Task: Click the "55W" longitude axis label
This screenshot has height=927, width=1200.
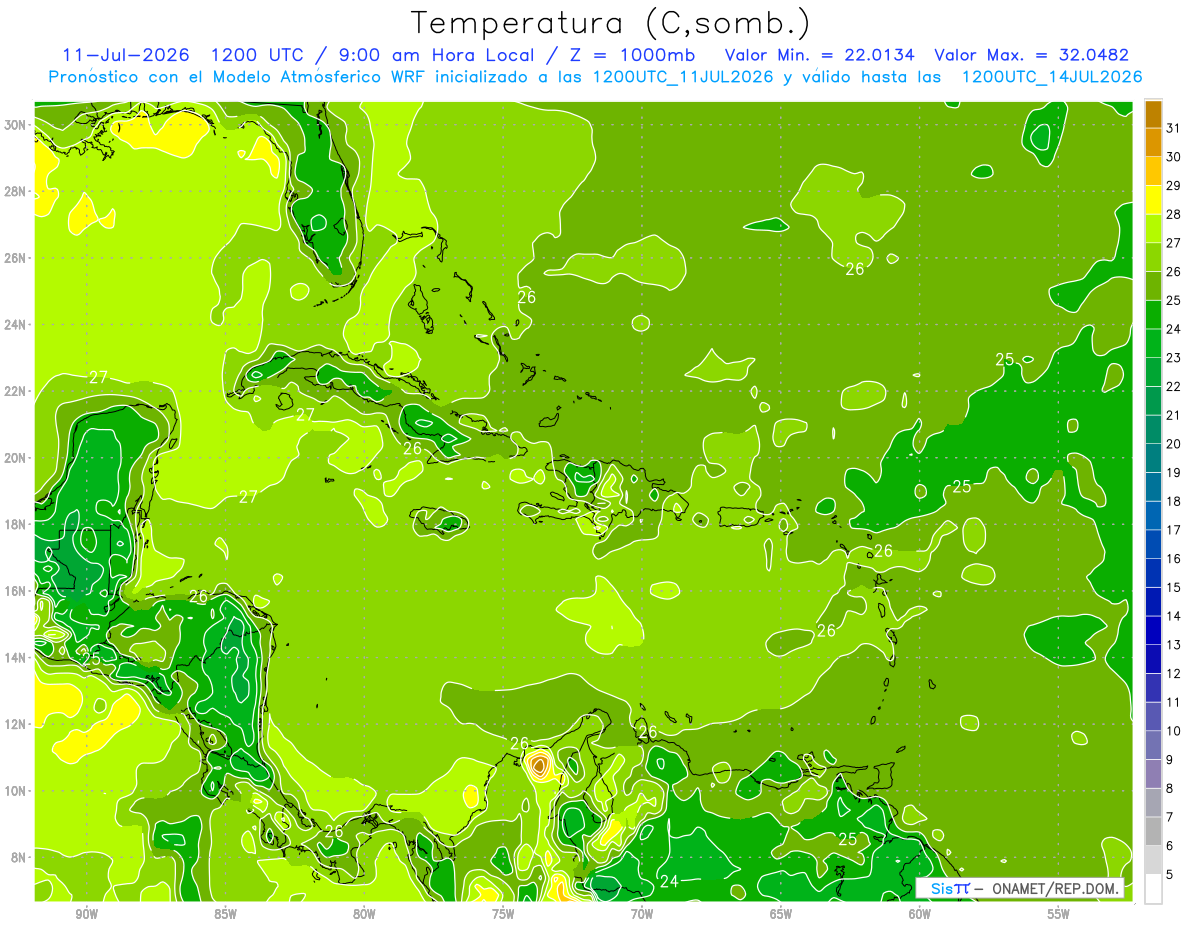Action: pos(1059,914)
